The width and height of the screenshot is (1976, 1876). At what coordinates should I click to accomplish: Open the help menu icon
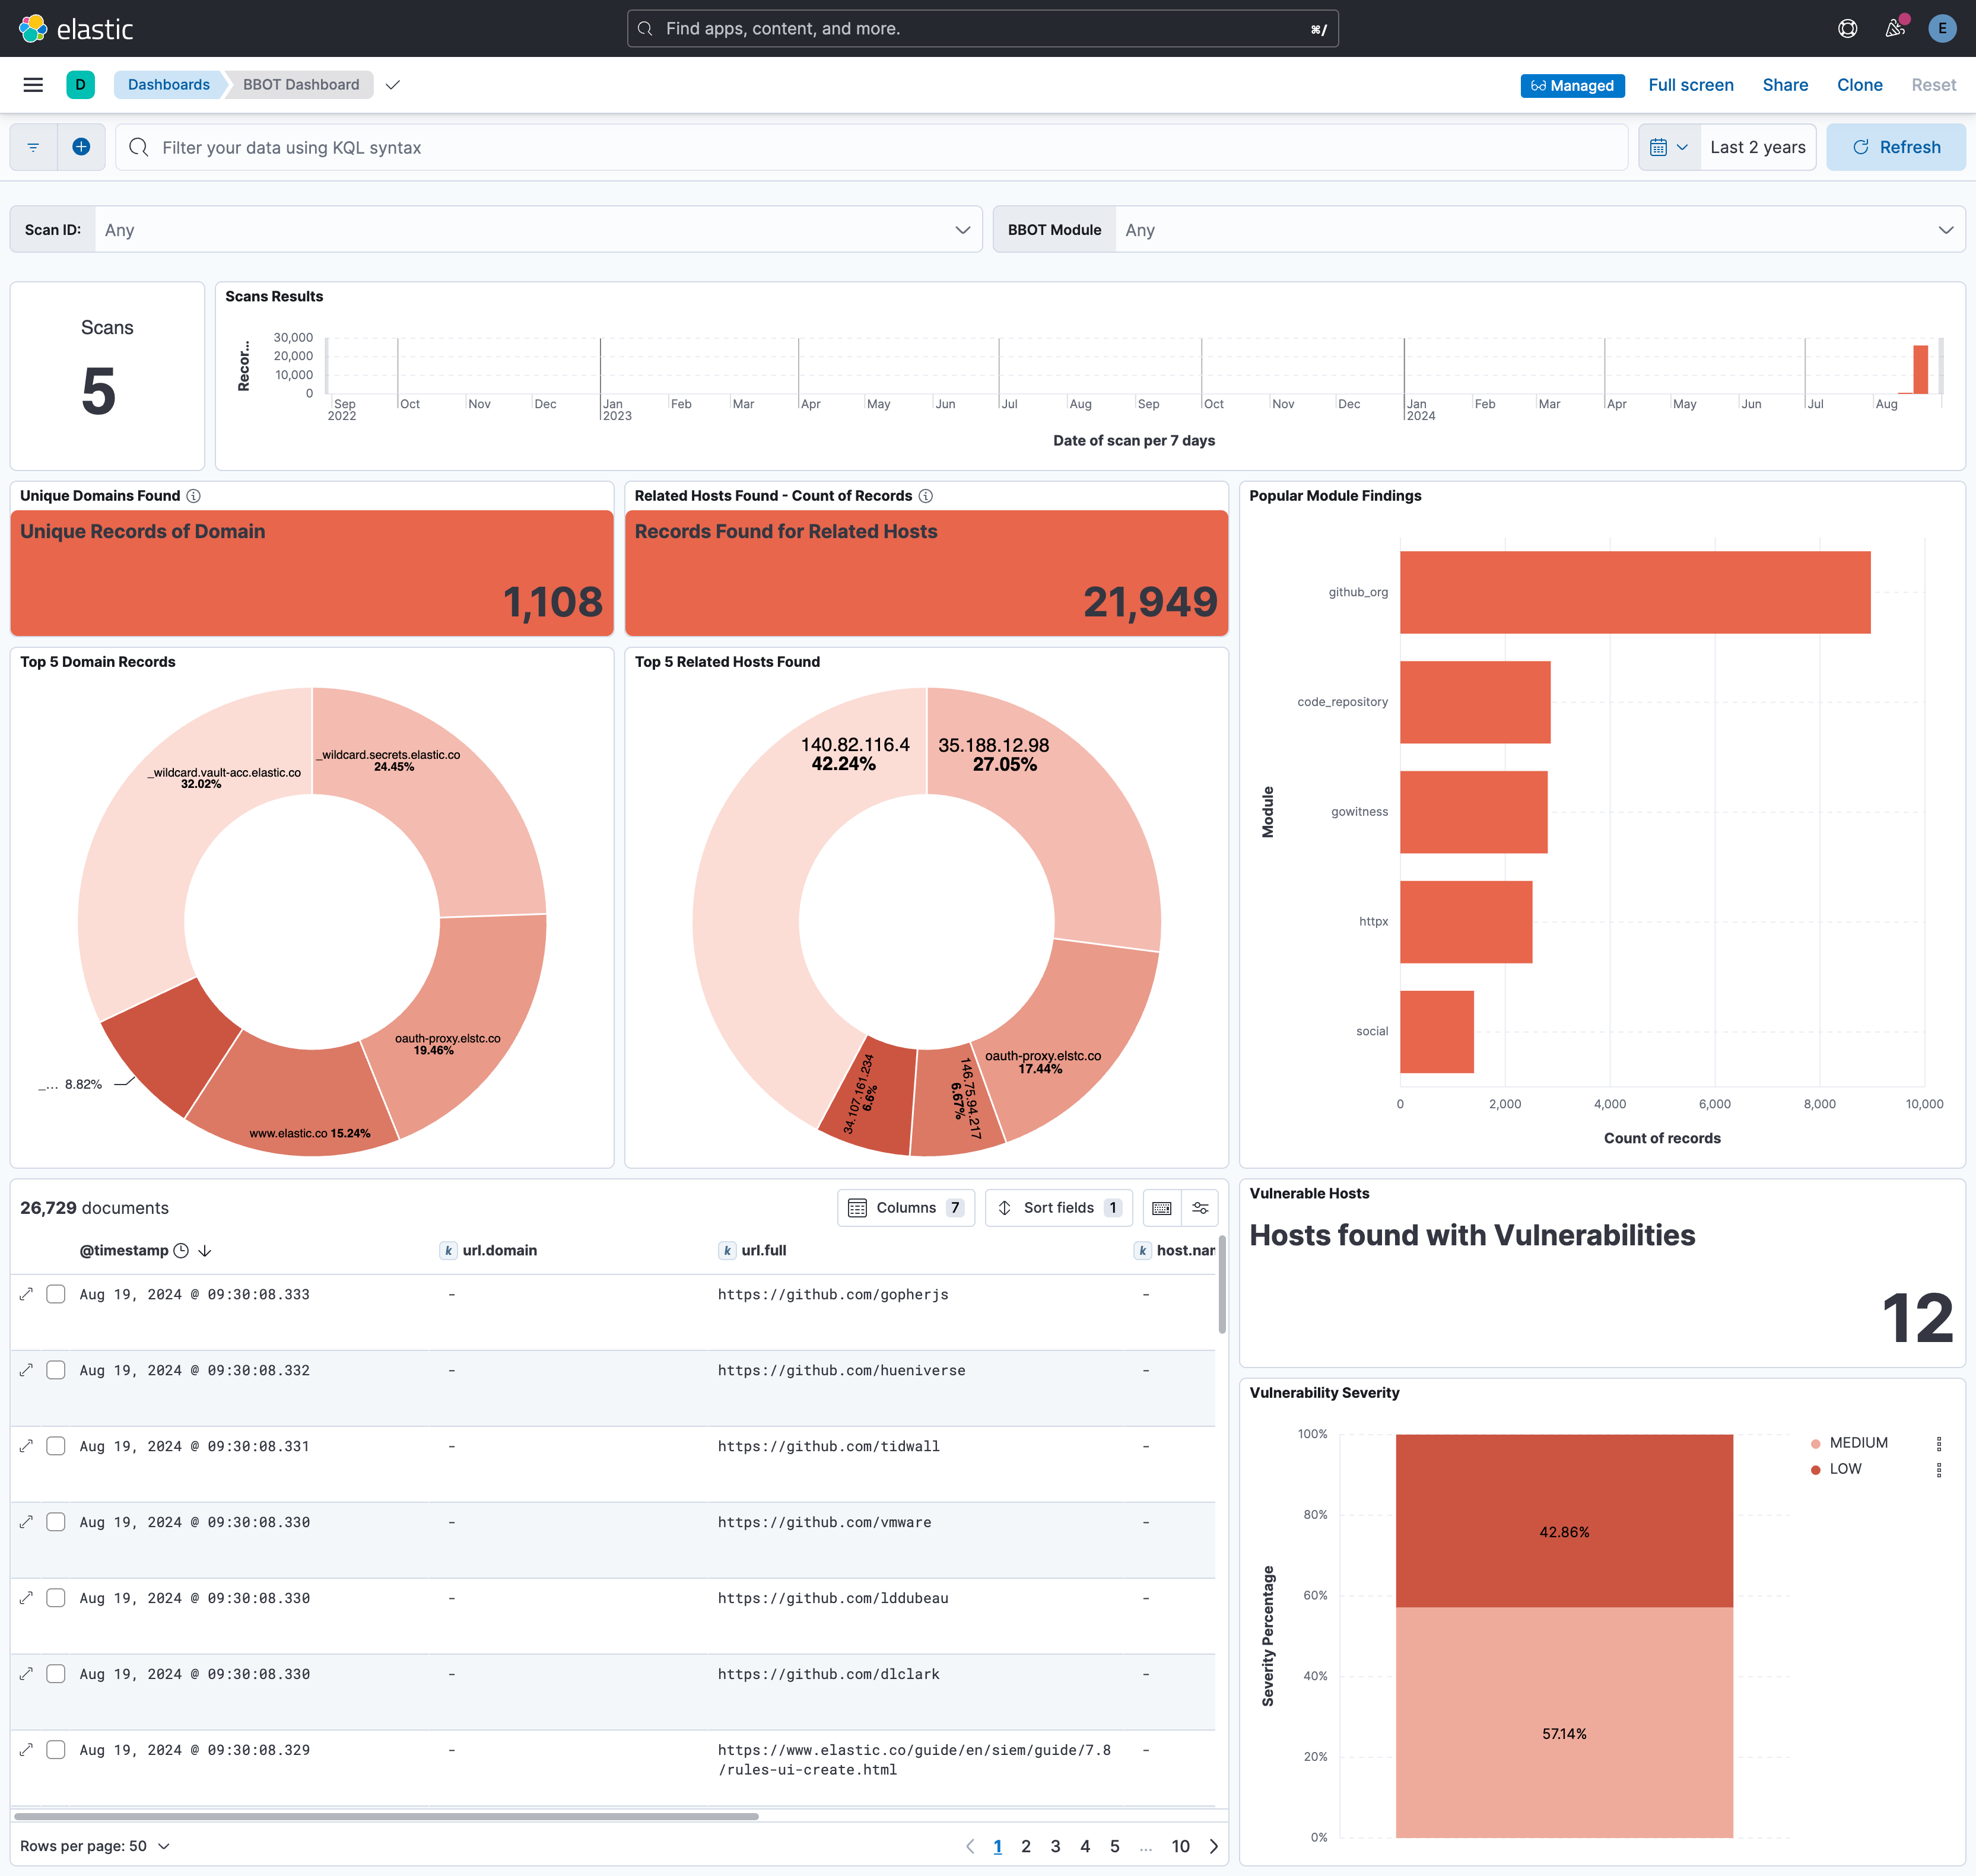pyautogui.click(x=1847, y=28)
